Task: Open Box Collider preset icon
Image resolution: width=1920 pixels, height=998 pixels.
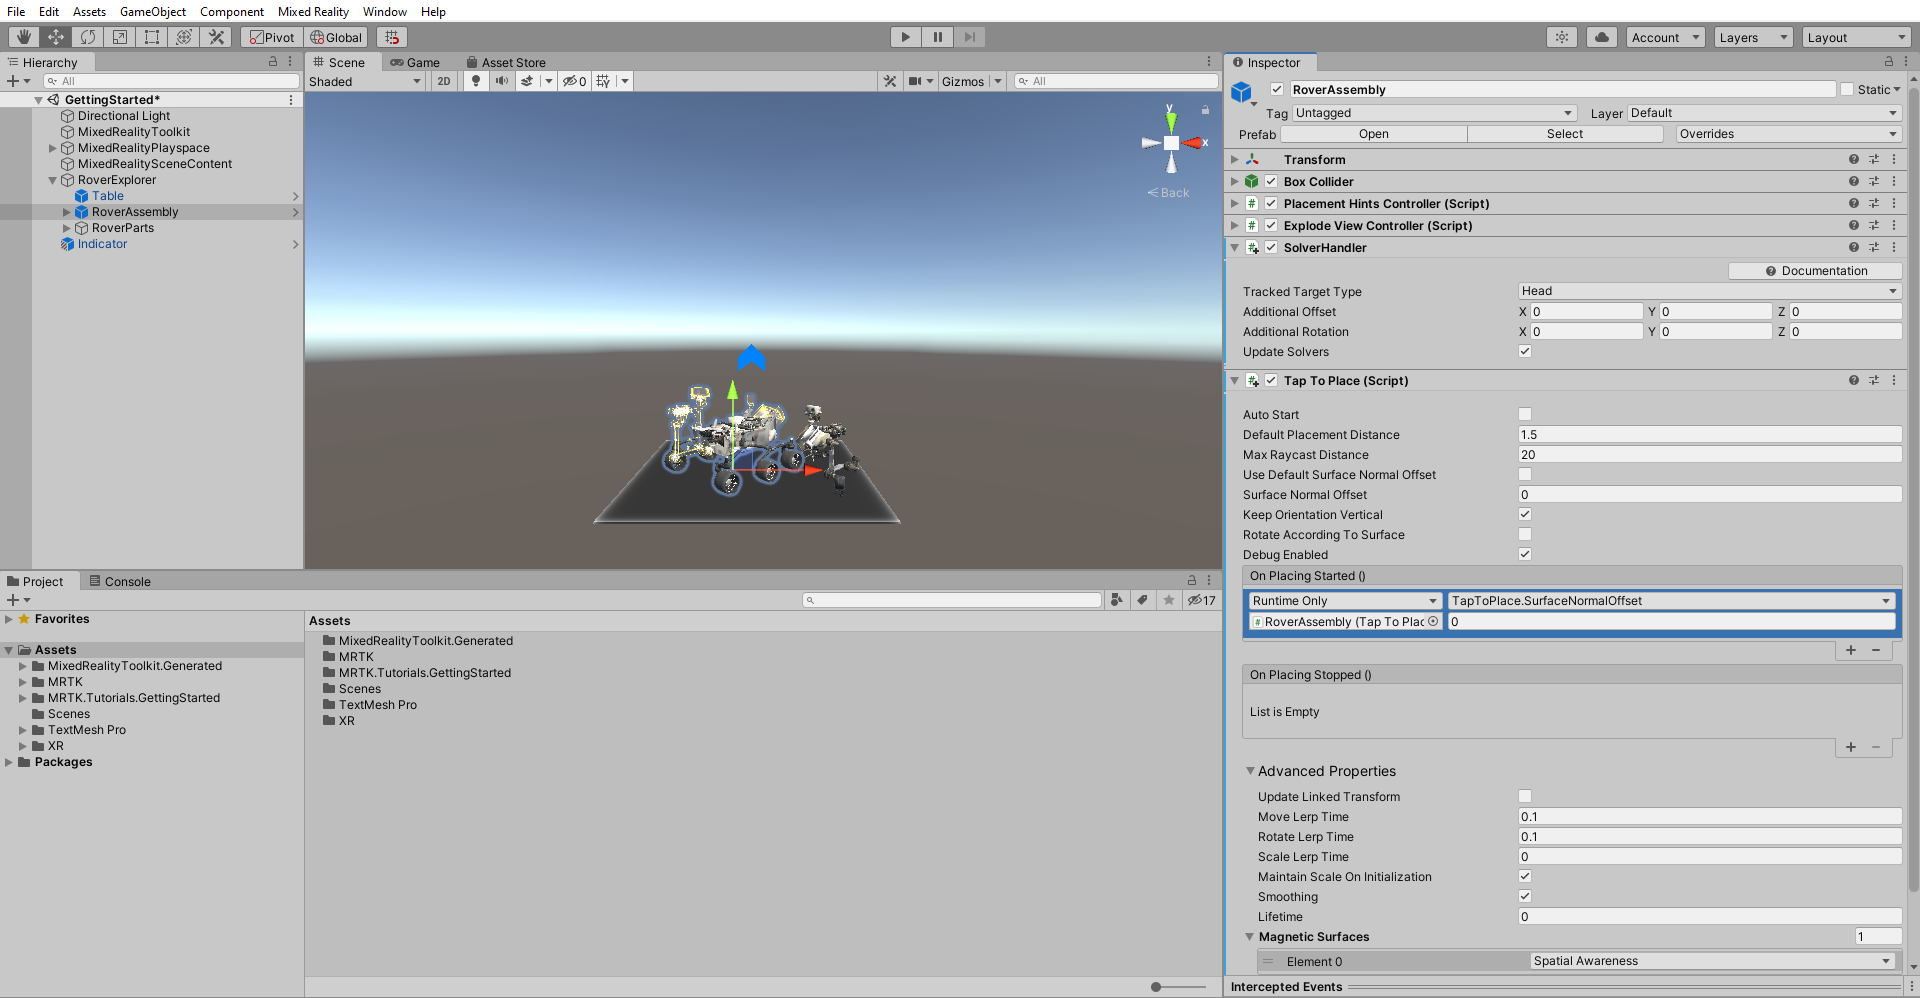Action: tap(1874, 181)
